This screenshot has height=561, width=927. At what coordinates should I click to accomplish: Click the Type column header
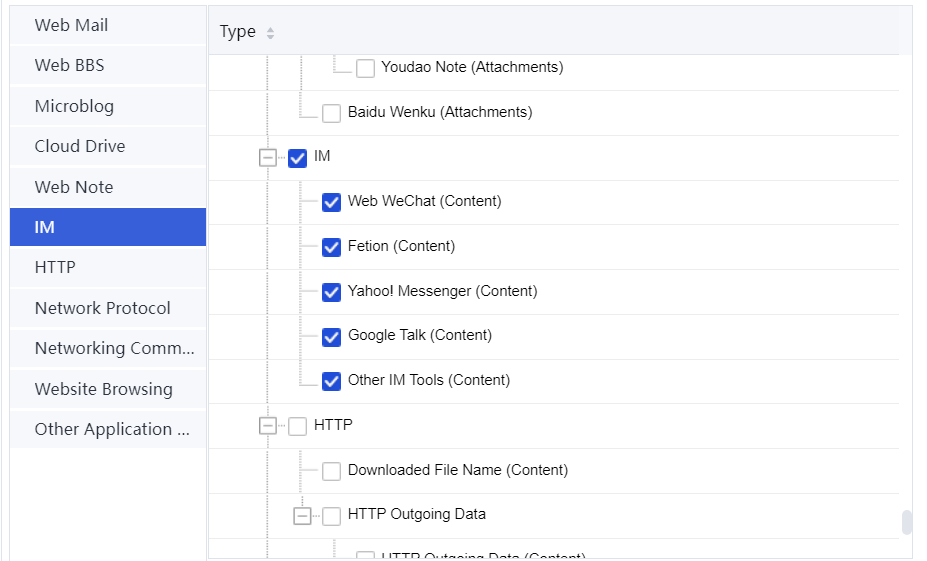(x=238, y=32)
